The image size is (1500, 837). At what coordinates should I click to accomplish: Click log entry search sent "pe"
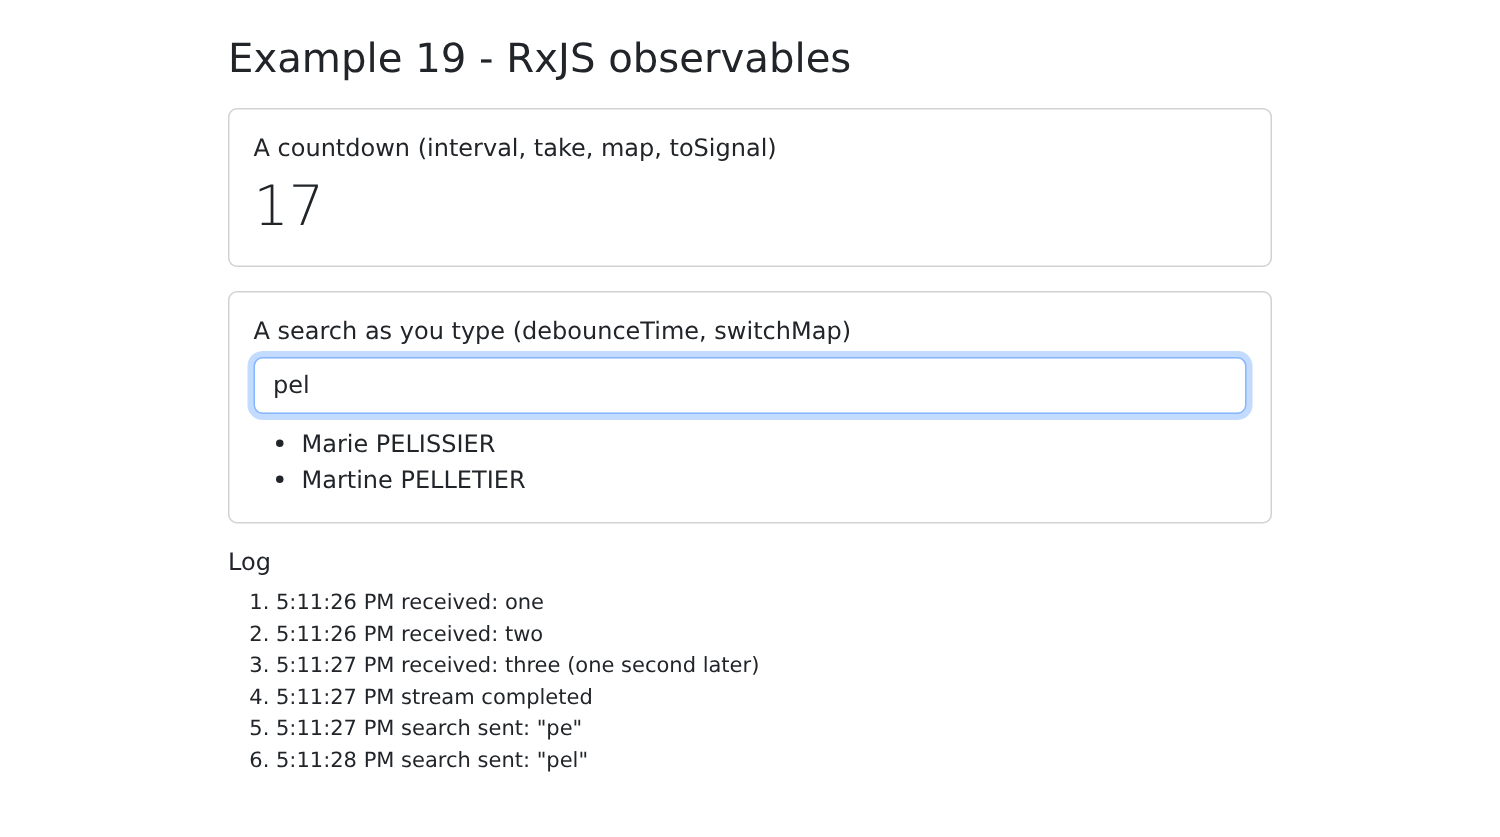429,728
